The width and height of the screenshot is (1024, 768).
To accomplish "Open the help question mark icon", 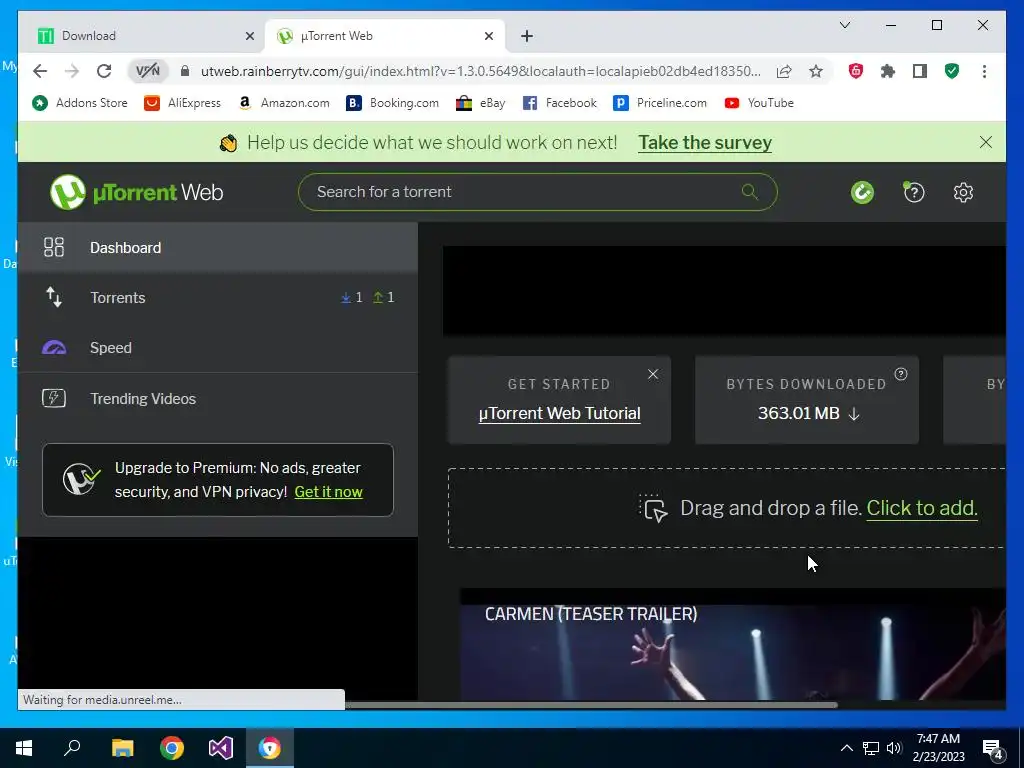I will coord(913,192).
